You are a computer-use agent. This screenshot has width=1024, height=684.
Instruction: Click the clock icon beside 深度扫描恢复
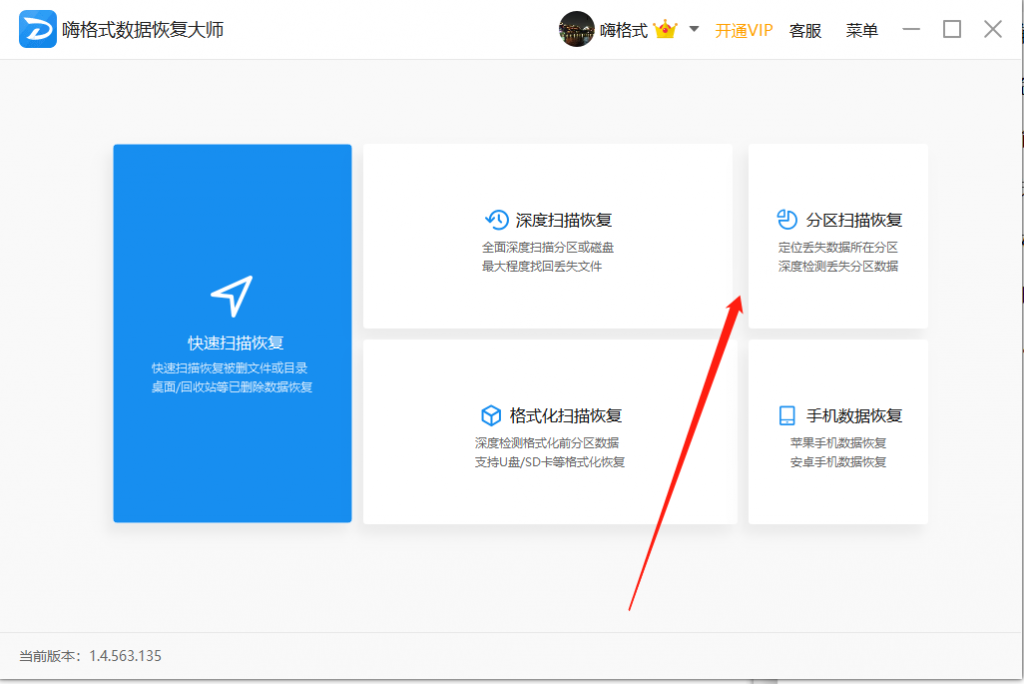point(496,220)
